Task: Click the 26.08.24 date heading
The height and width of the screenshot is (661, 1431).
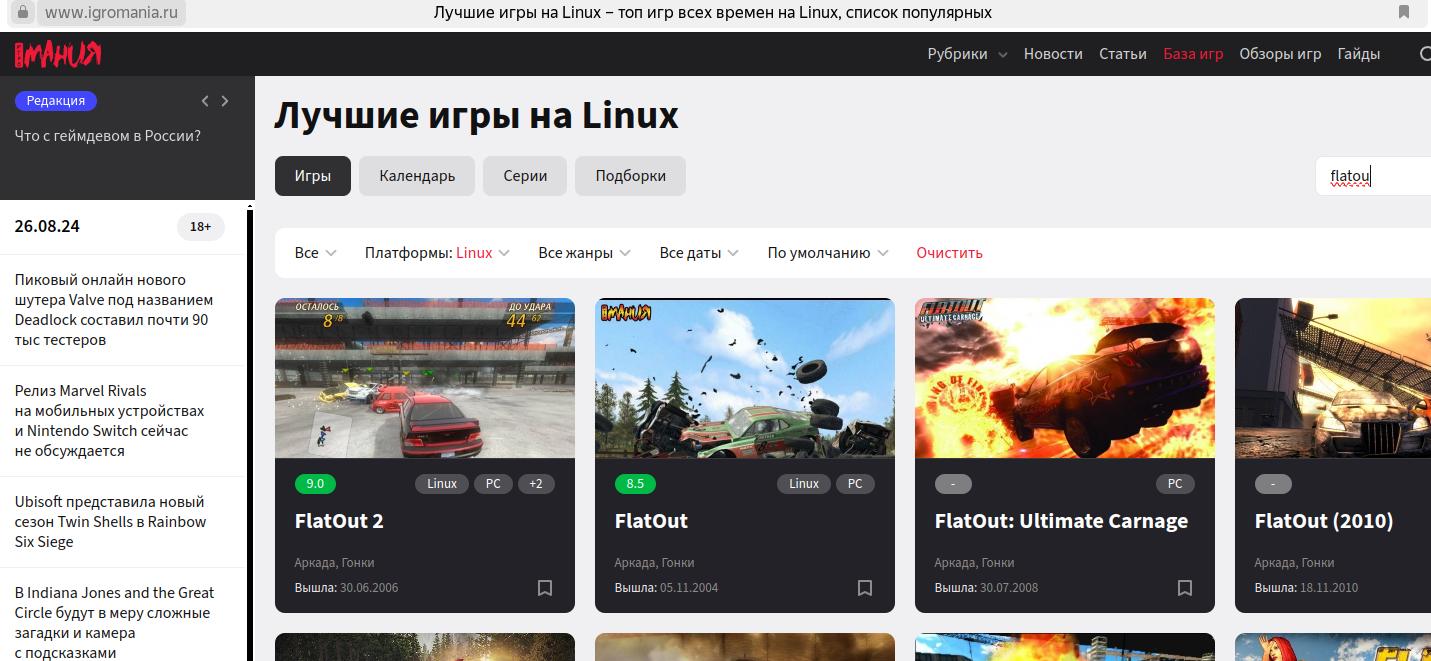Action: click(47, 227)
